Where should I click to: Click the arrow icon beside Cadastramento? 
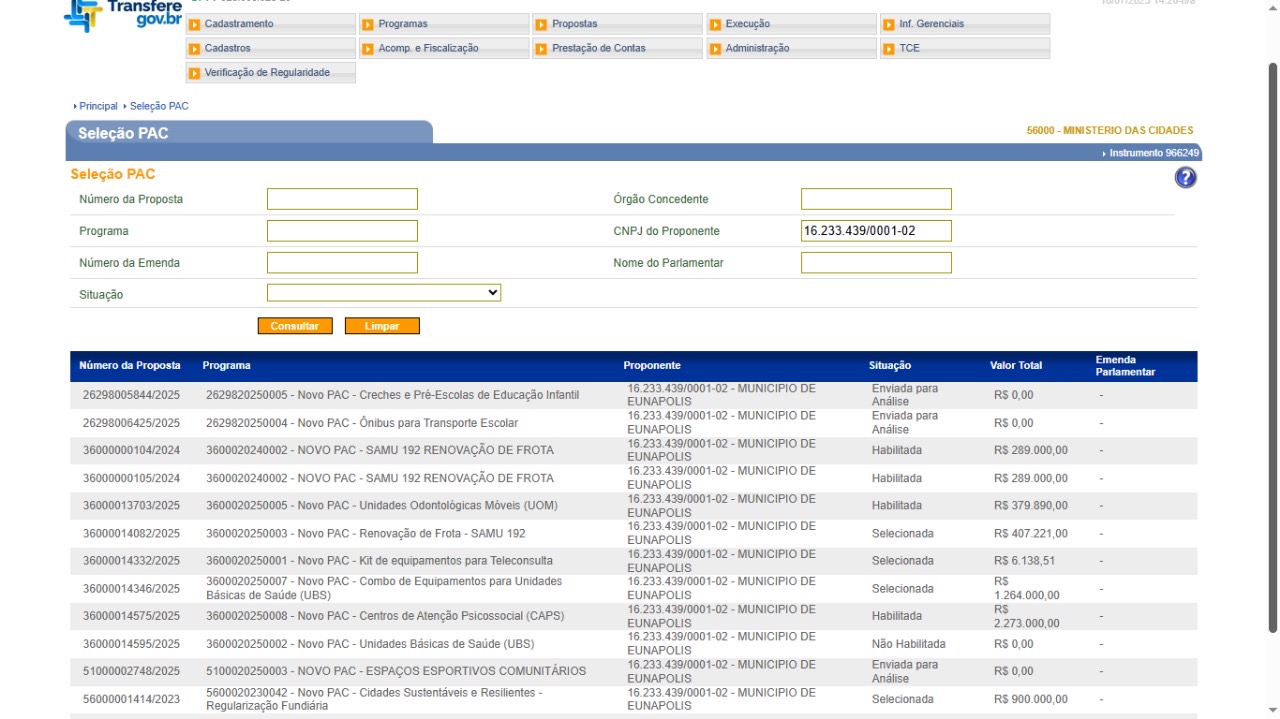[x=195, y=24]
